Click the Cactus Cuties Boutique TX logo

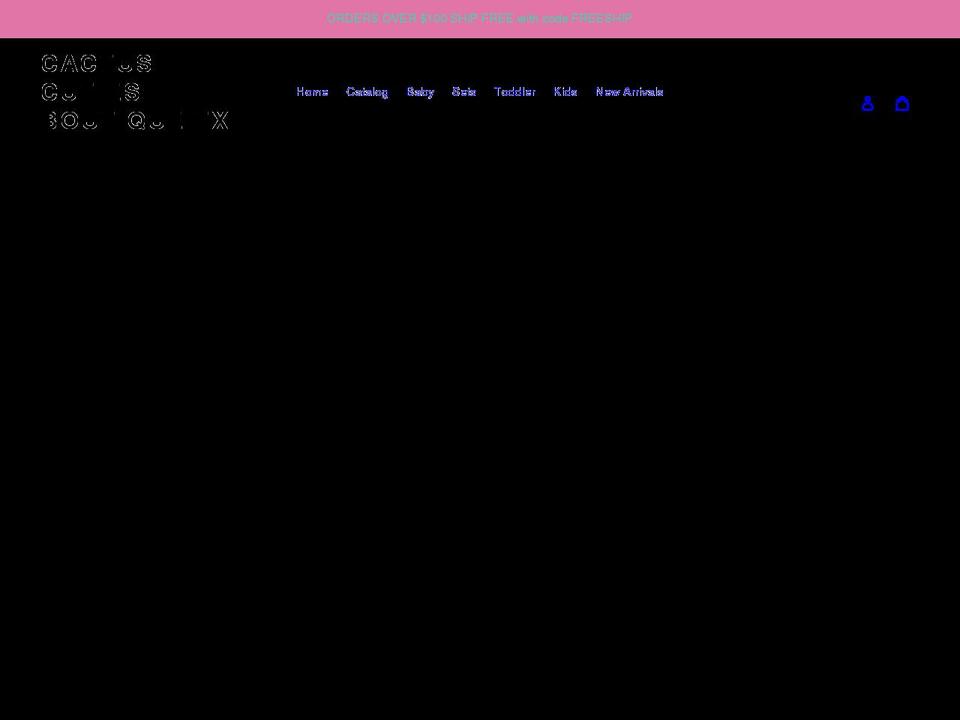(x=135, y=91)
